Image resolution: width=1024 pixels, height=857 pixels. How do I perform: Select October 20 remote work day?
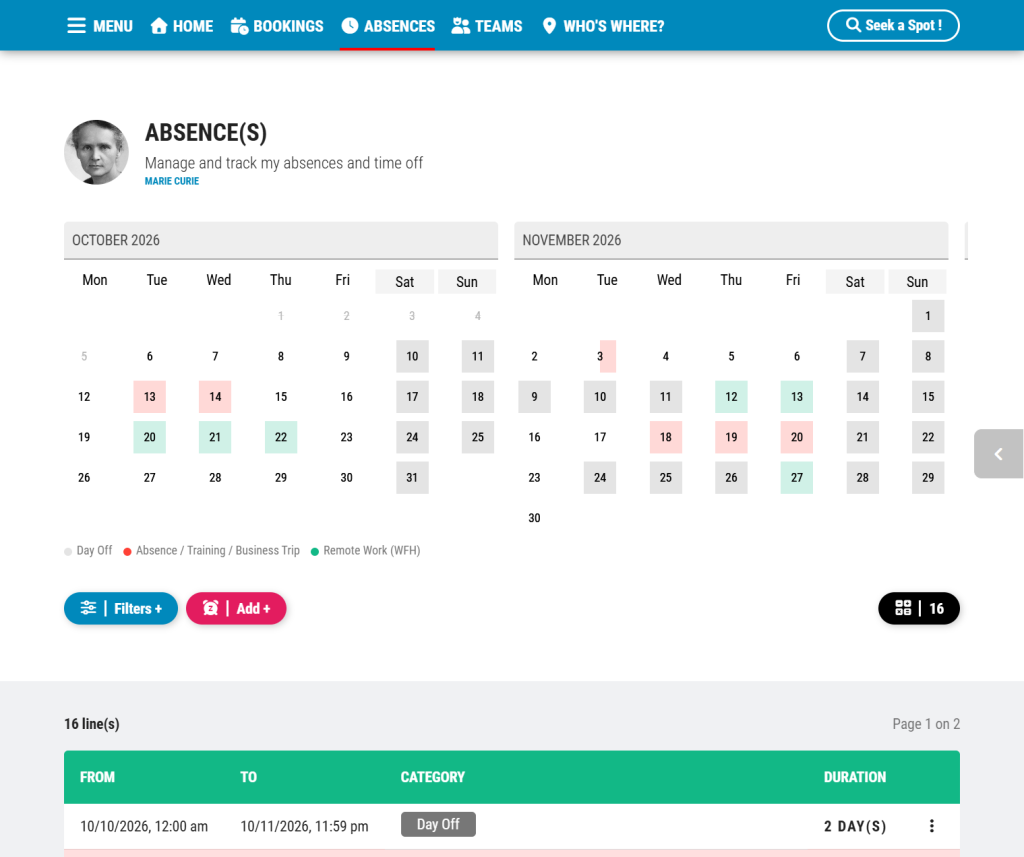click(150, 437)
